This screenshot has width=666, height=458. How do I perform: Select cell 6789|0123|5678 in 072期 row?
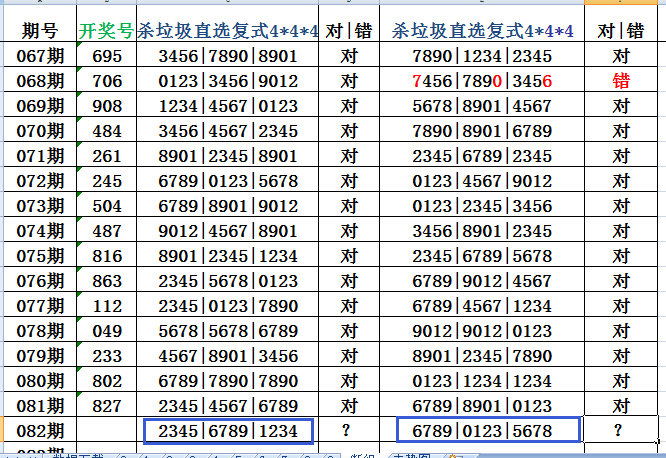point(228,181)
